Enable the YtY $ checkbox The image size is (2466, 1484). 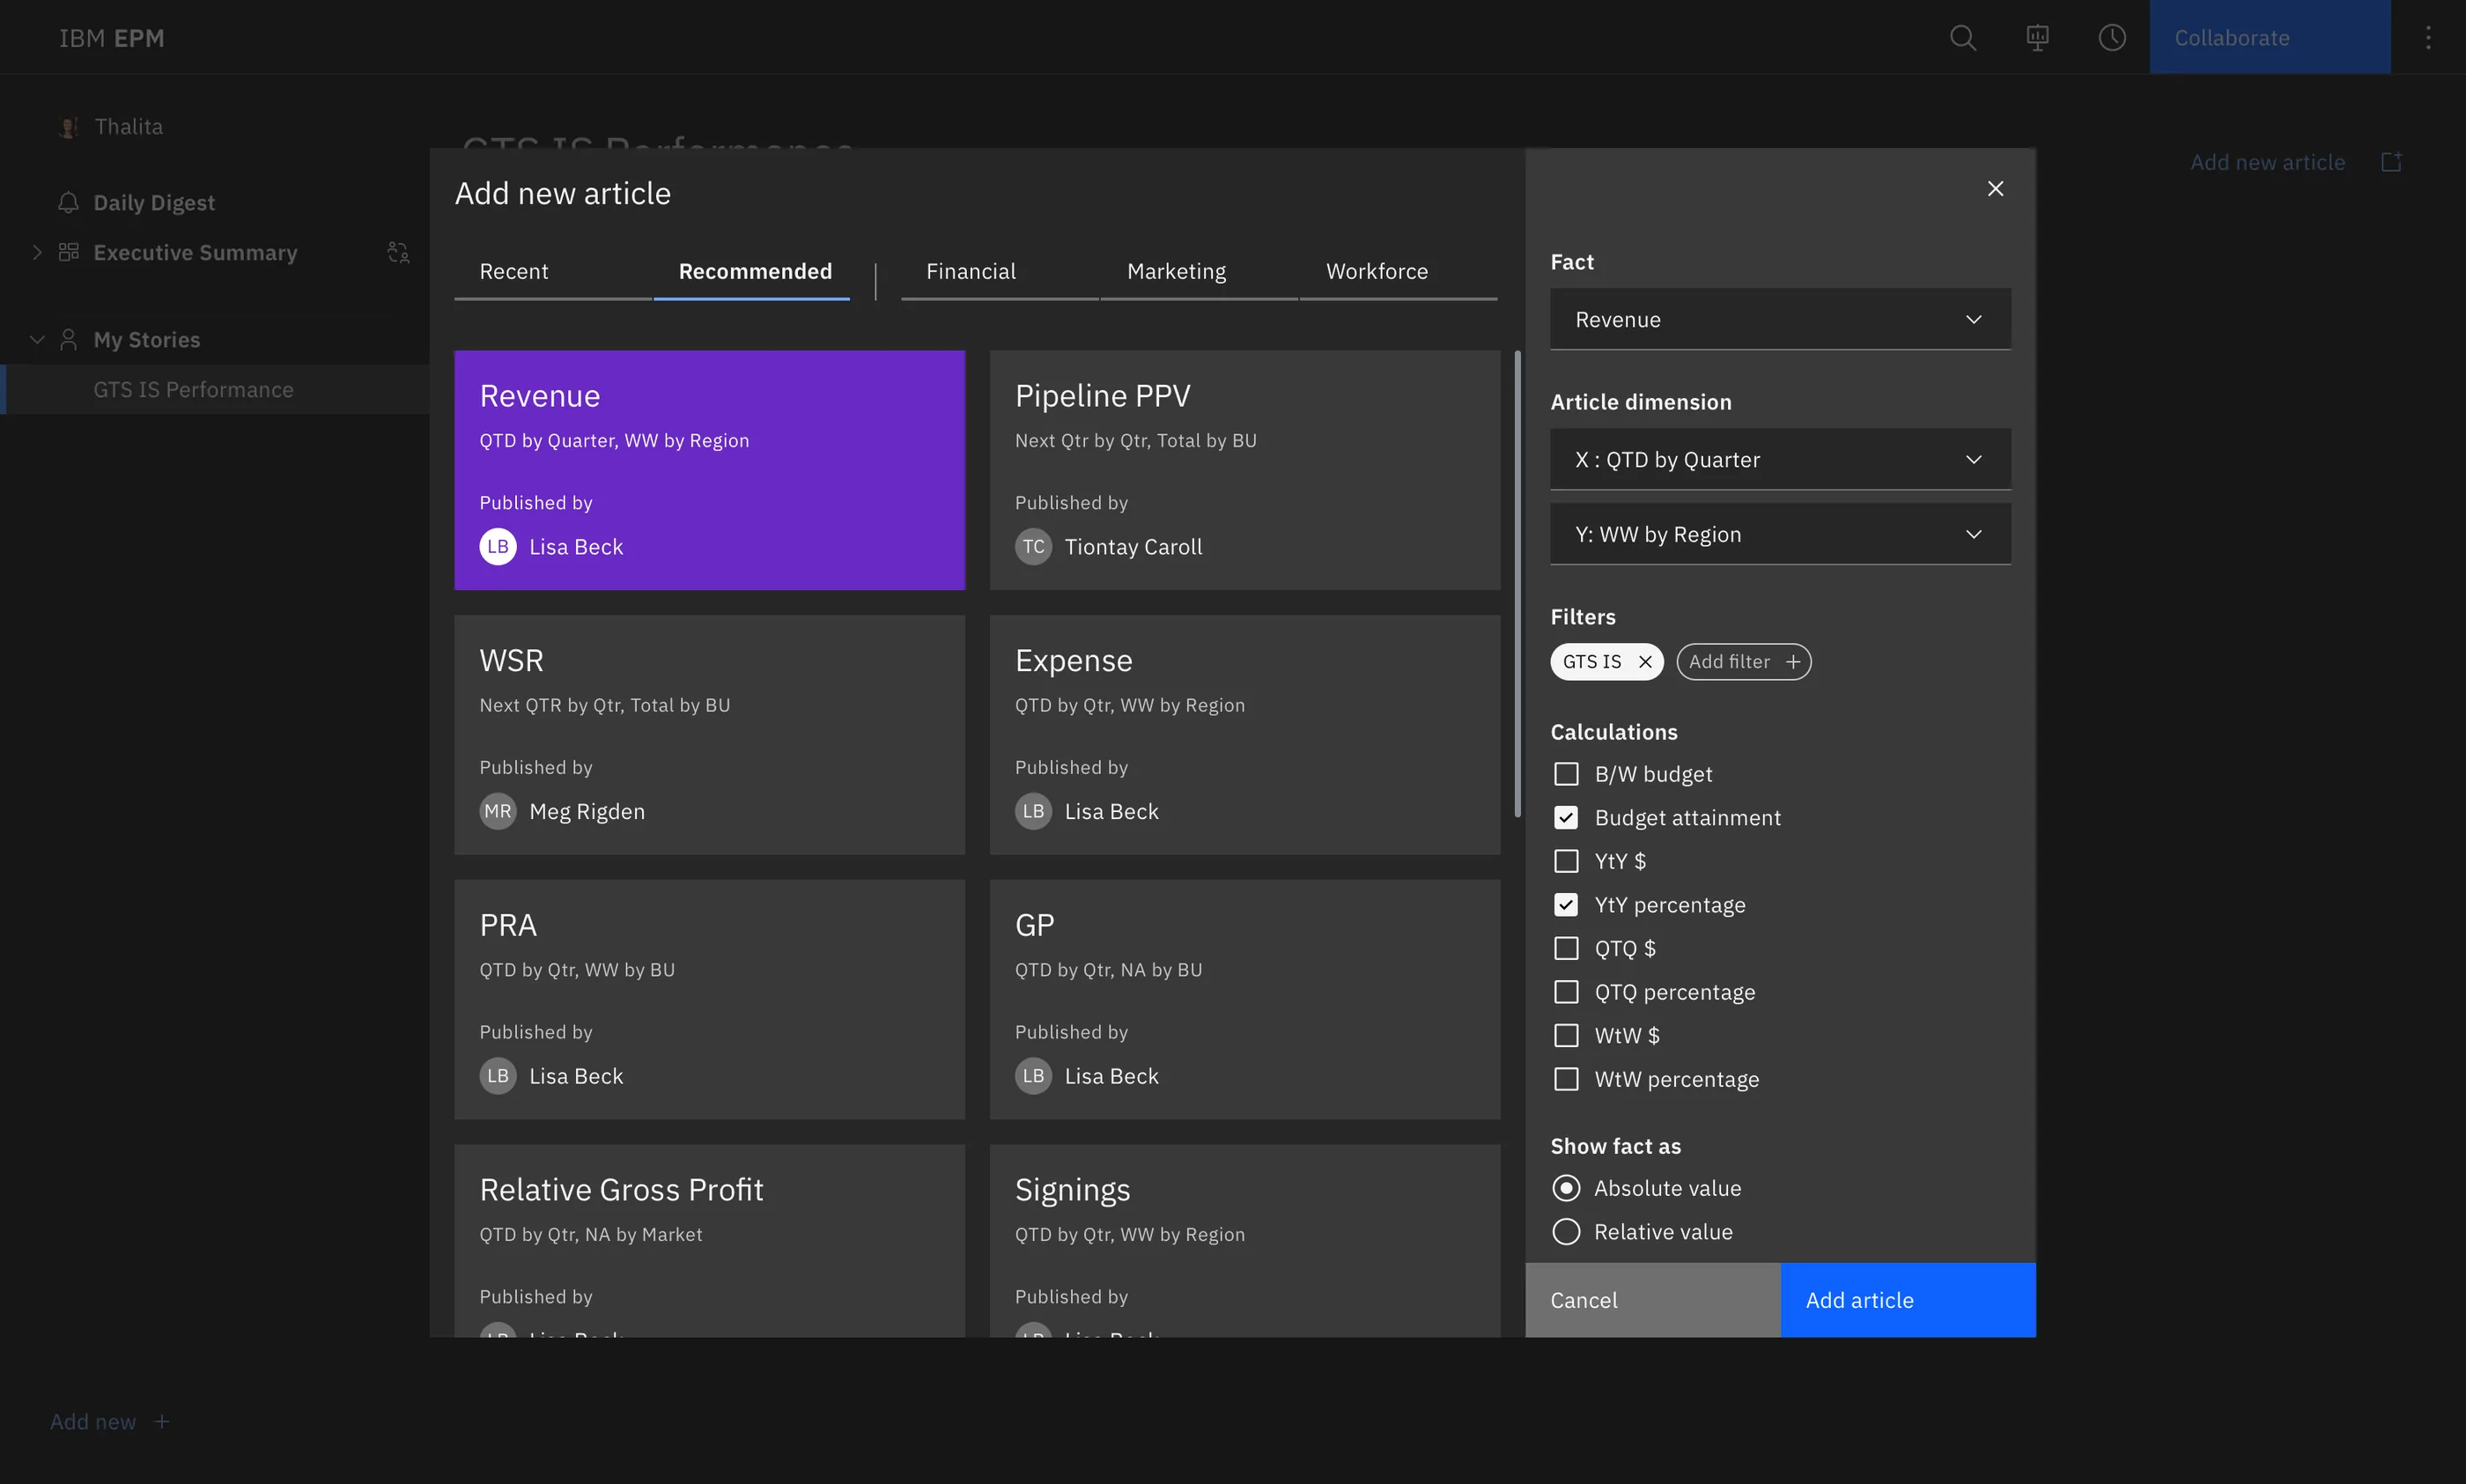(1566, 861)
